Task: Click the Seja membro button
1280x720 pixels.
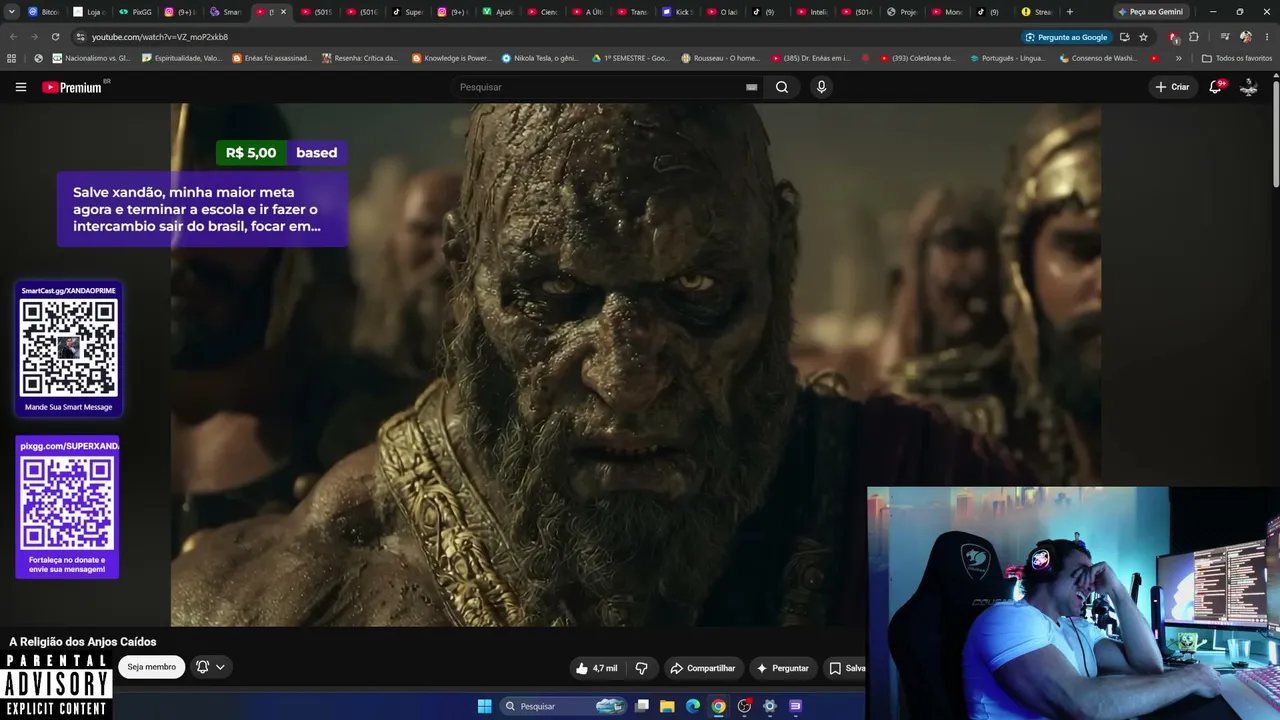Action: 152,667
